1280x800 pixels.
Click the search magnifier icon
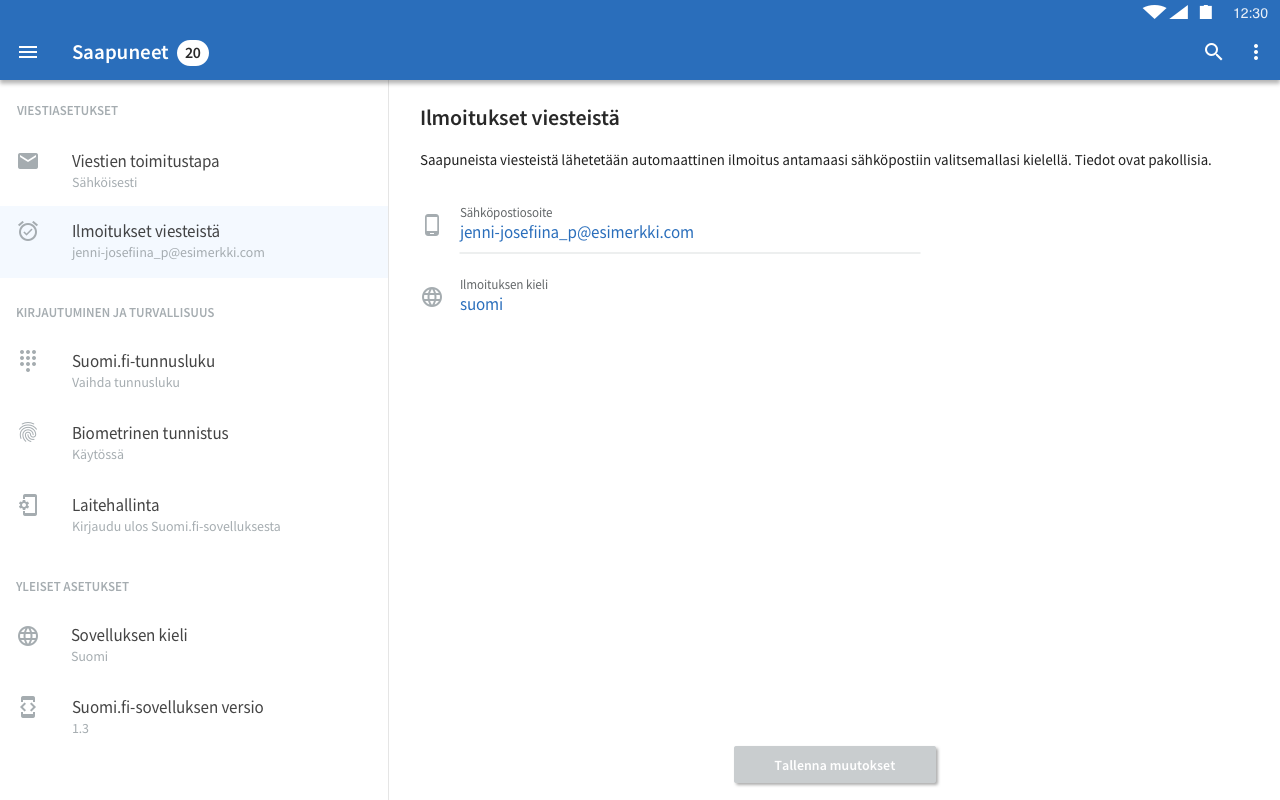1214,52
